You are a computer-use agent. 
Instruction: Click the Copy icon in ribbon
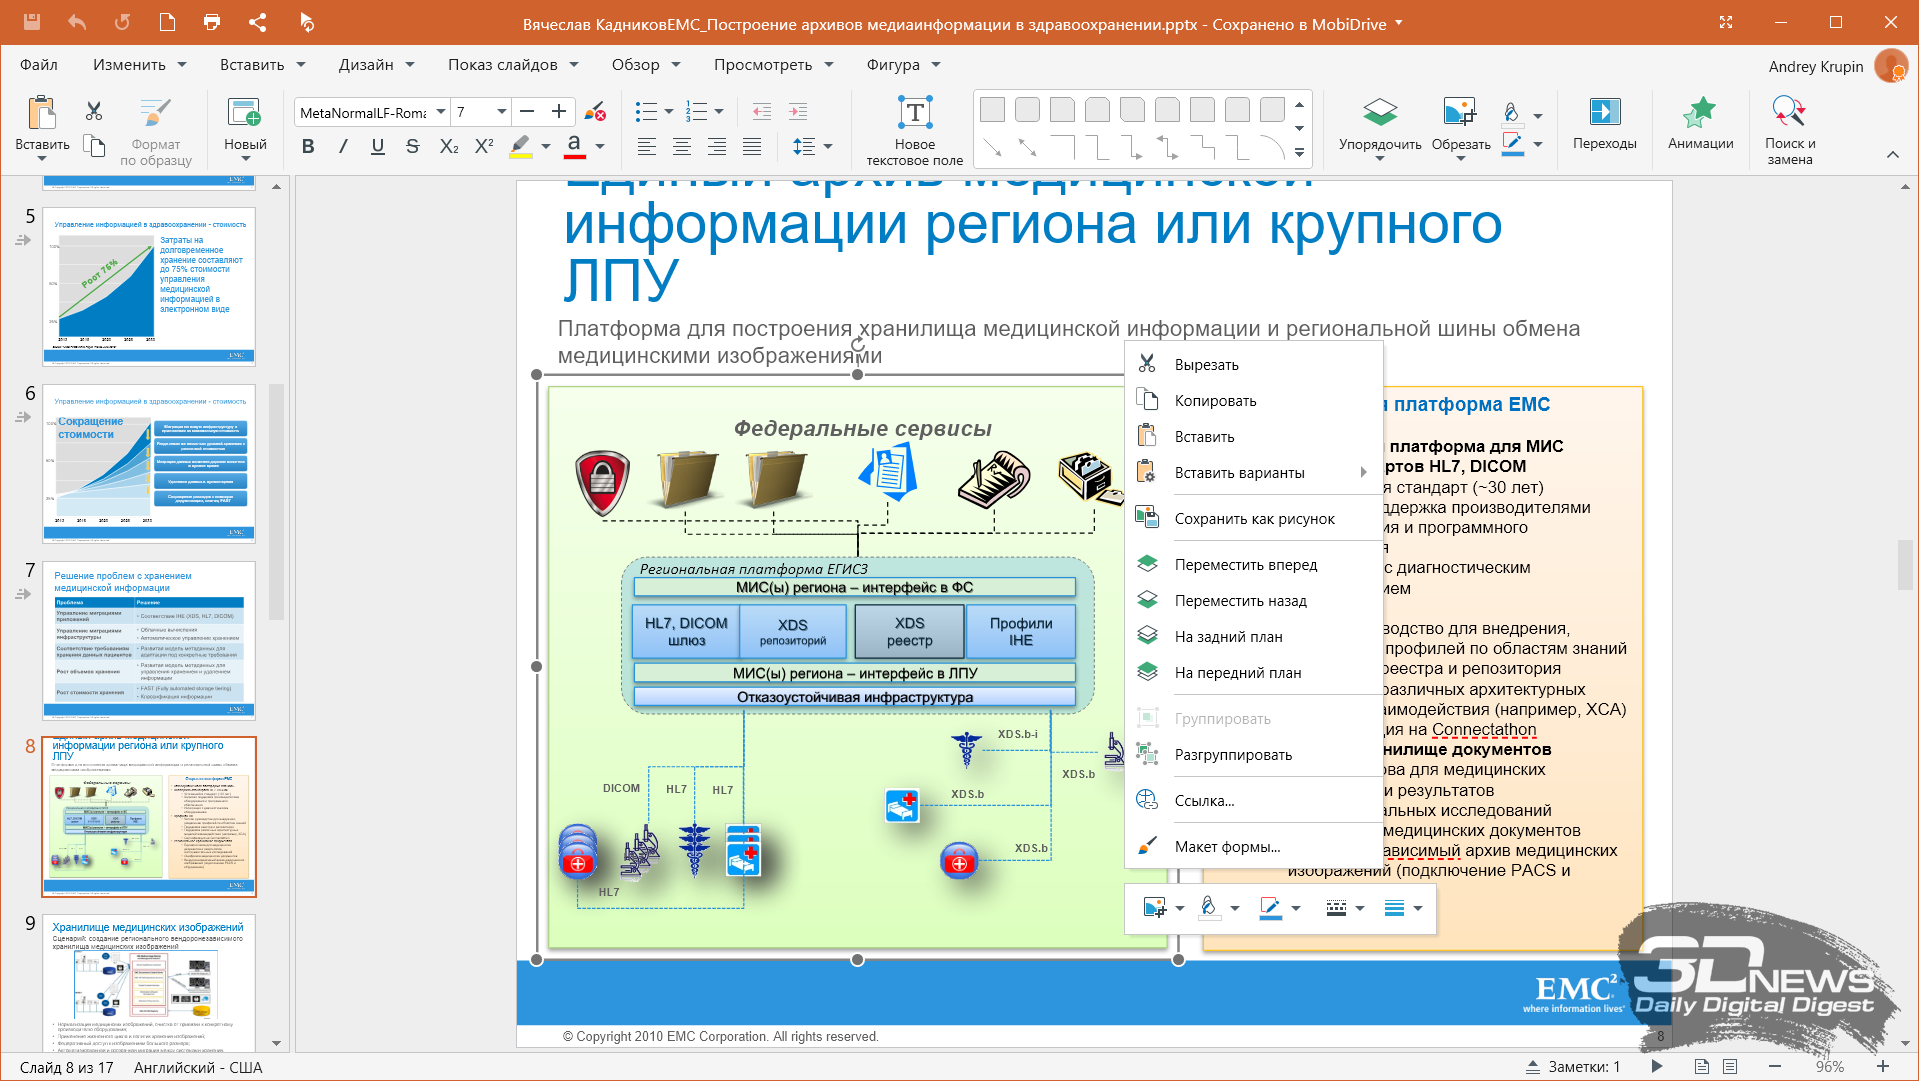click(94, 146)
